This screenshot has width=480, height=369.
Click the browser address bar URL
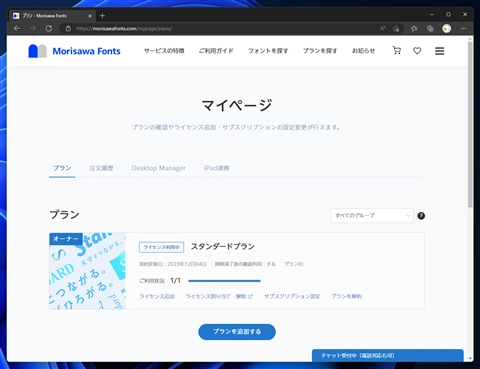[x=124, y=29]
